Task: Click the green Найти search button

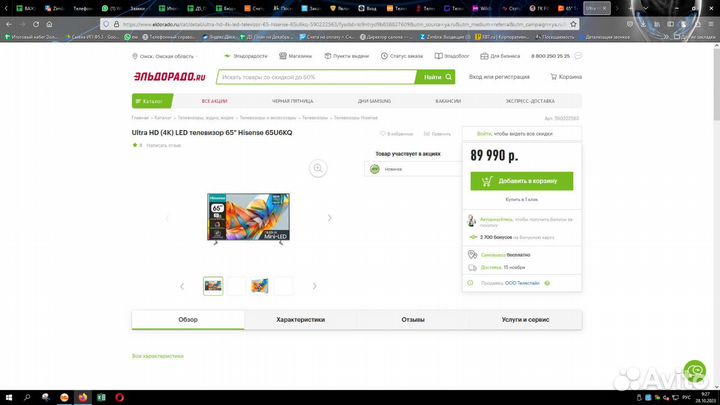Action: [x=435, y=77]
